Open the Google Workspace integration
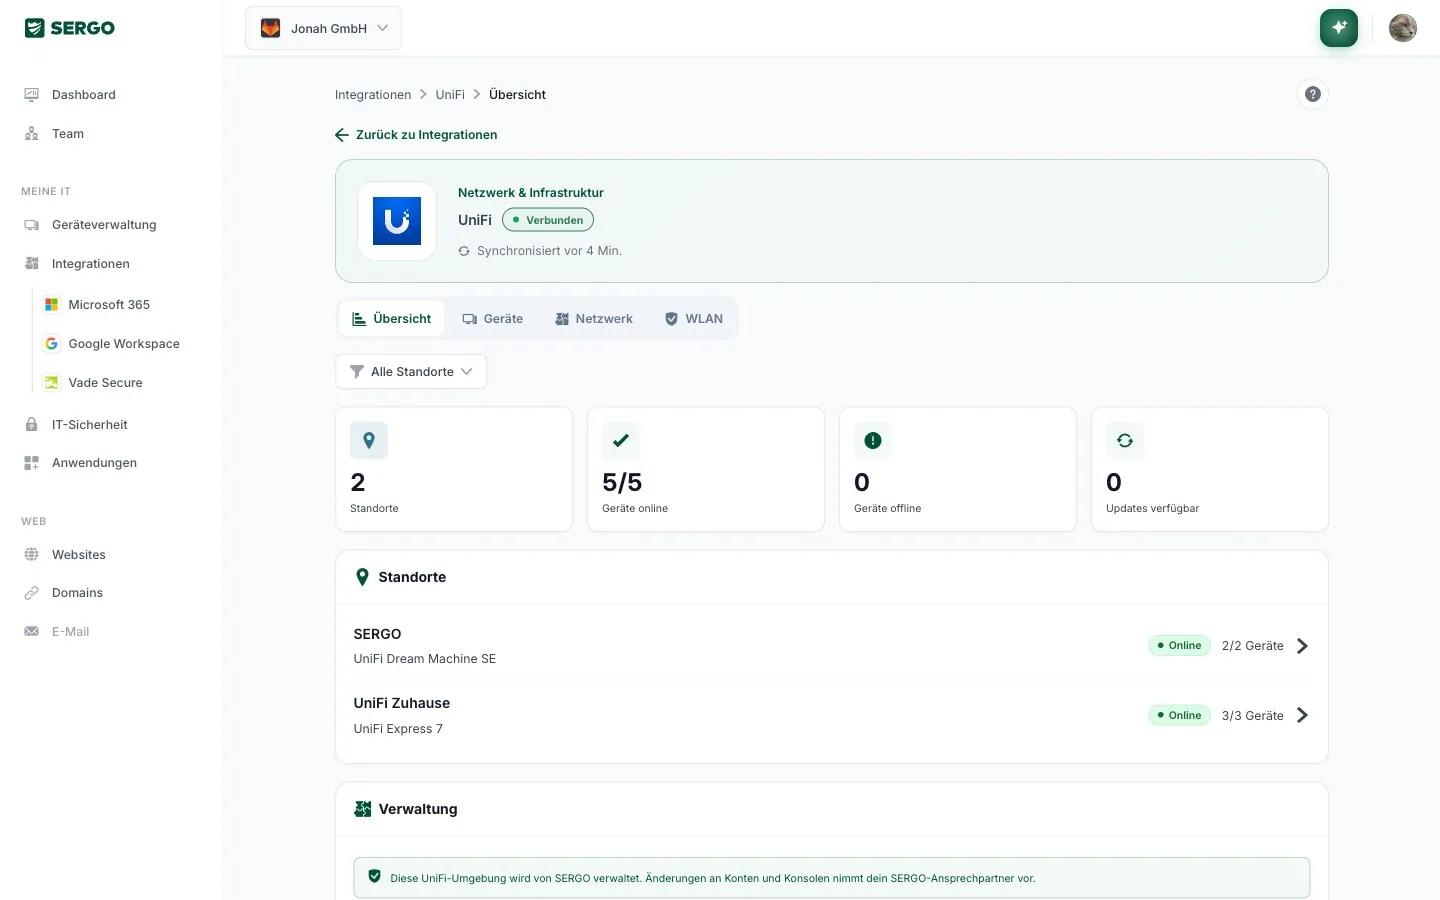This screenshot has height=900, width=1440. (x=124, y=344)
